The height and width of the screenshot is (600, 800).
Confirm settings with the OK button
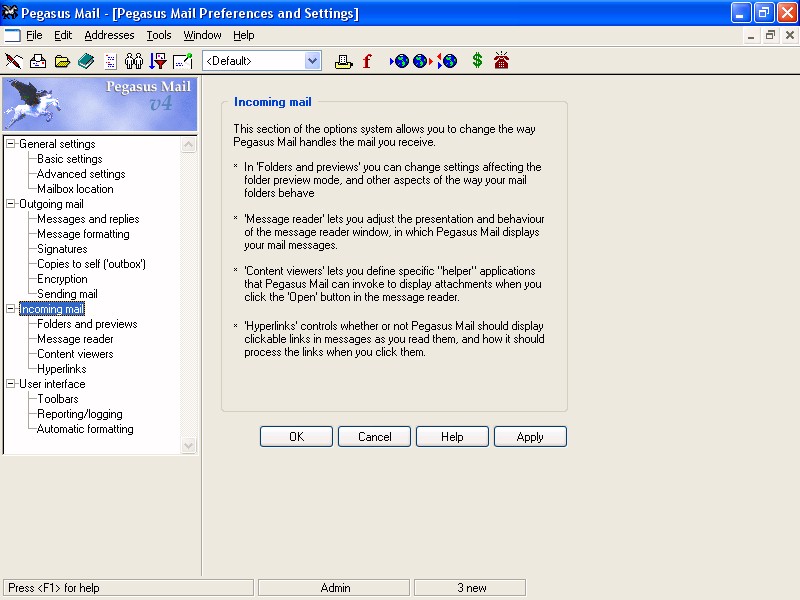296,437
